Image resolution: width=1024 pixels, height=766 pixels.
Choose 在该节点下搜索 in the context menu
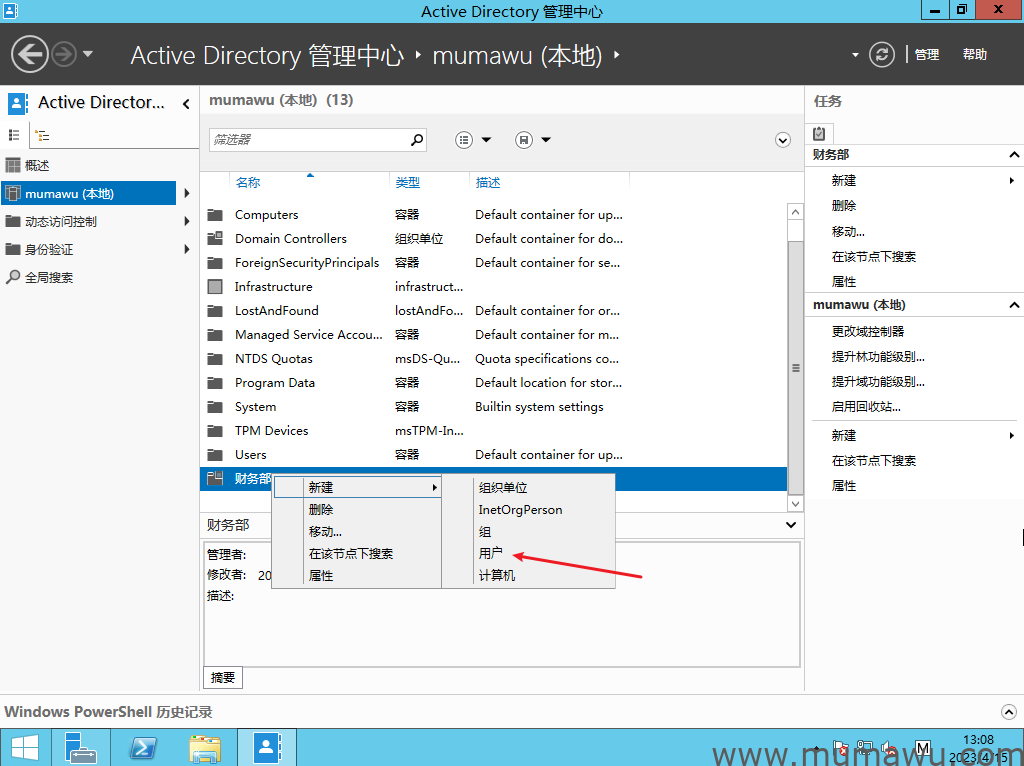(357, 554)
